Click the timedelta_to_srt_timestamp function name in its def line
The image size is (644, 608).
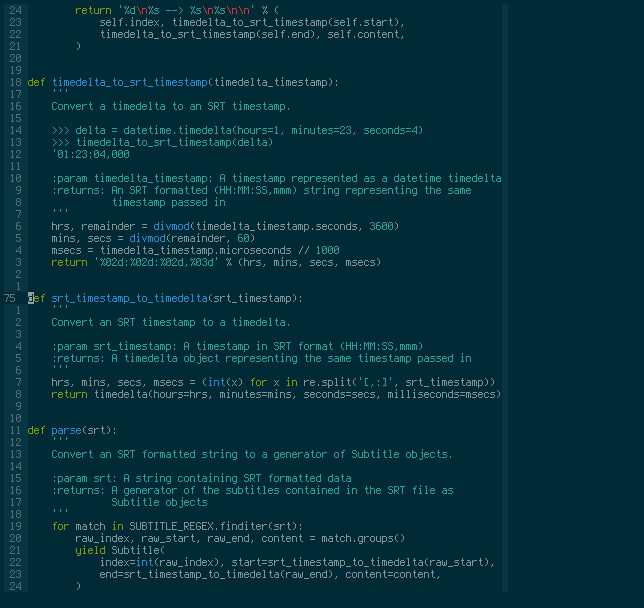129,83
